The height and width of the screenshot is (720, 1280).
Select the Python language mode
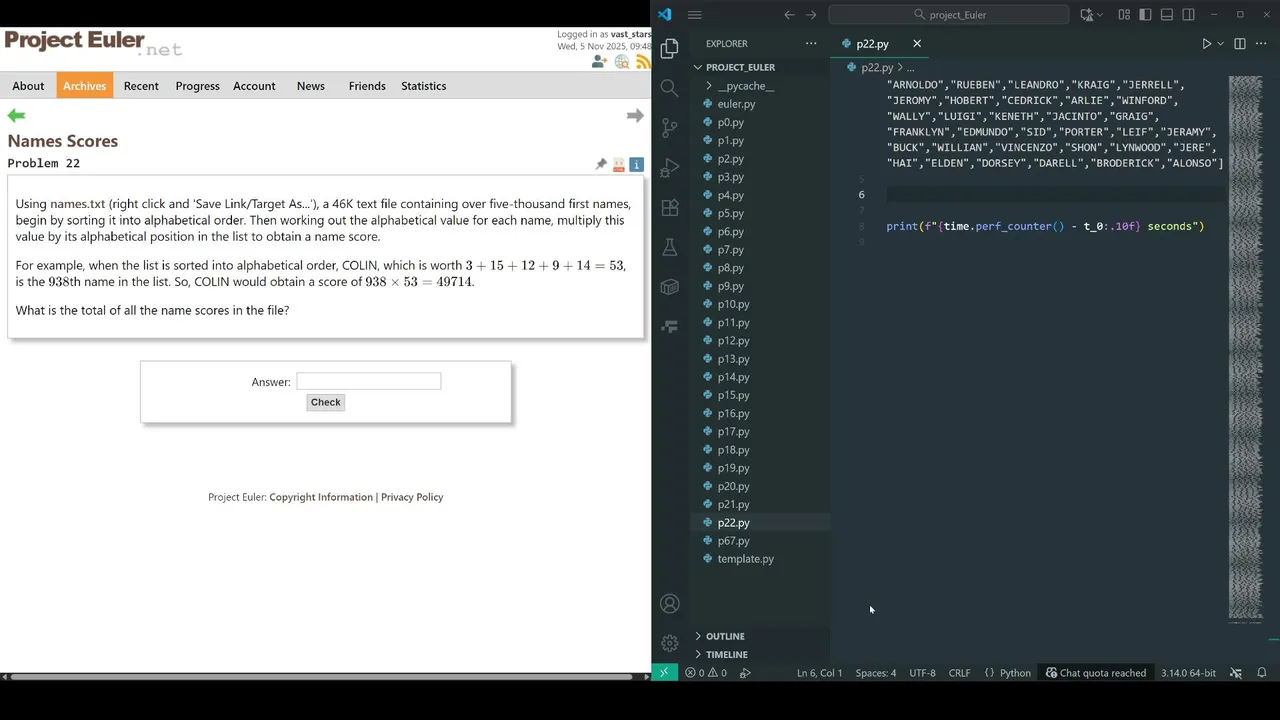[1015, 673]
